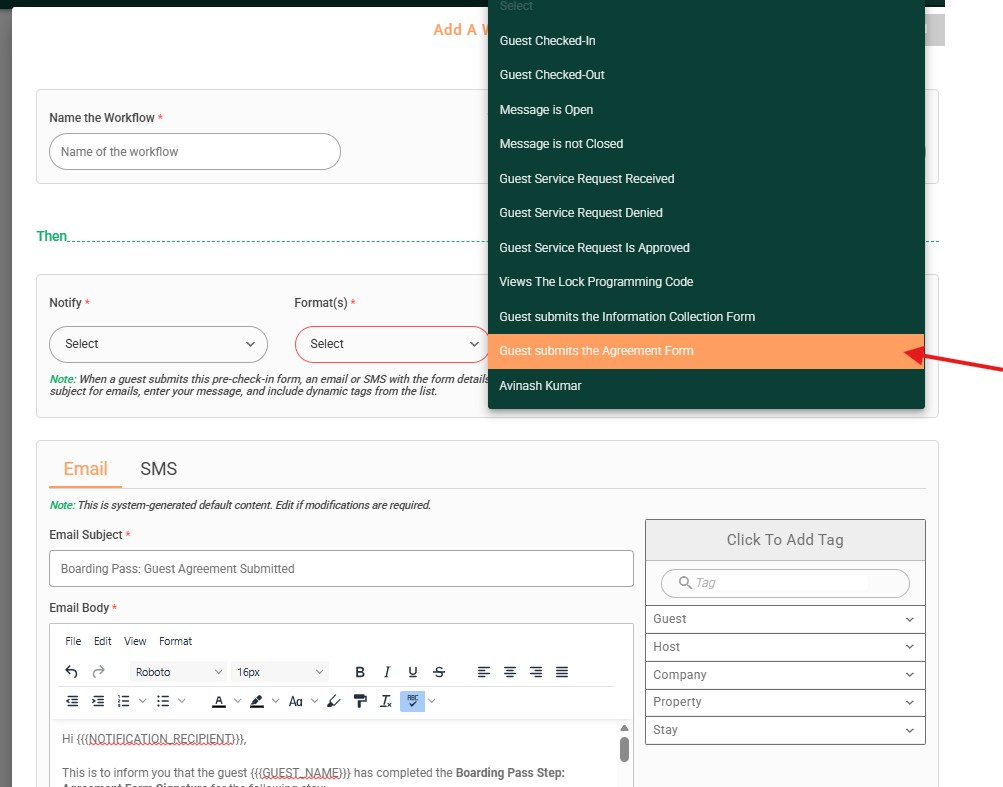Select Guest Service Request Received

click(706, 179)
